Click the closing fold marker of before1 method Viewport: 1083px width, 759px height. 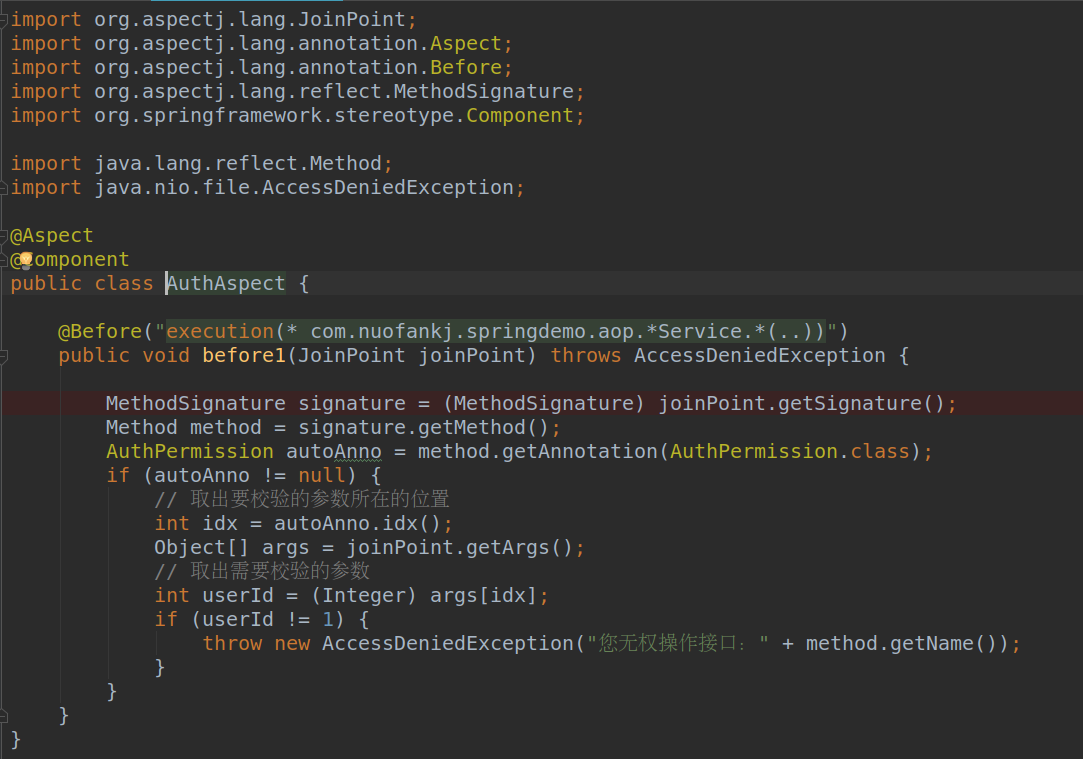(5, 715)
